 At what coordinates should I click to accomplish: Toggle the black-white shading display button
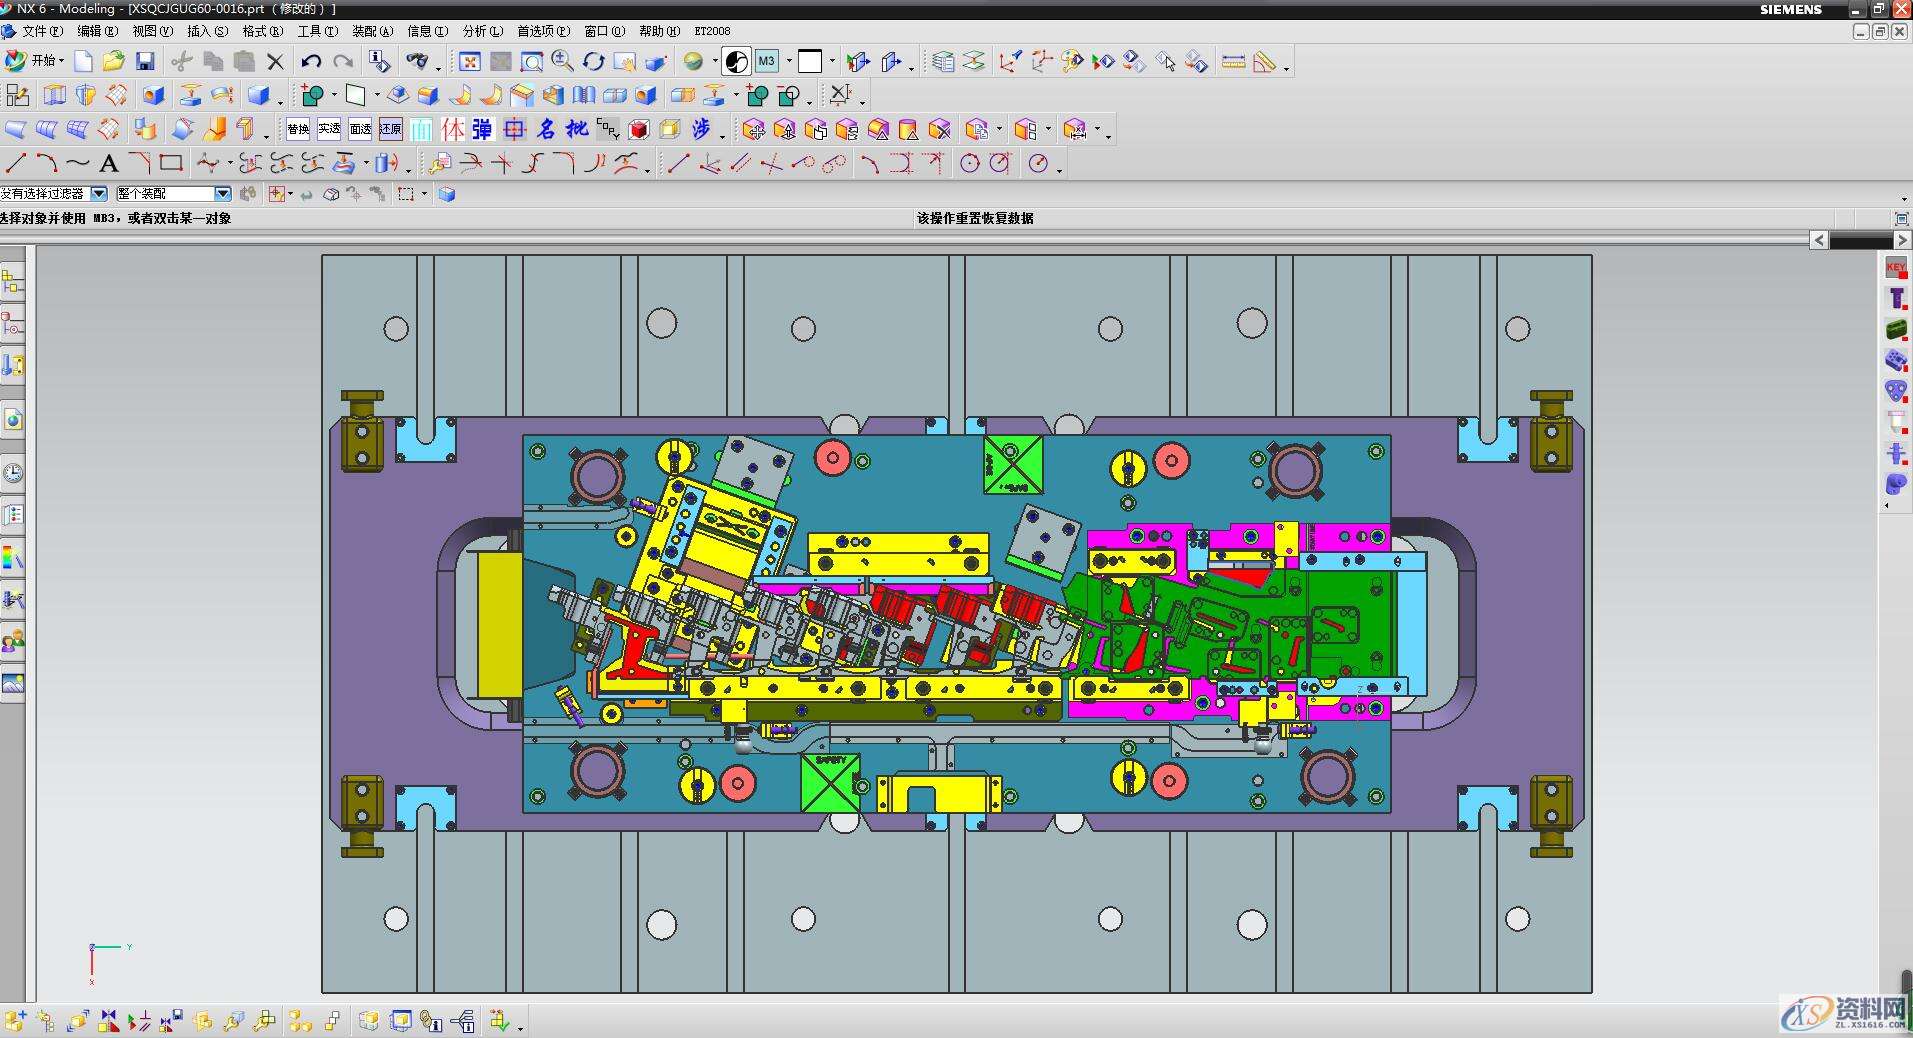(x=736, y=62)
